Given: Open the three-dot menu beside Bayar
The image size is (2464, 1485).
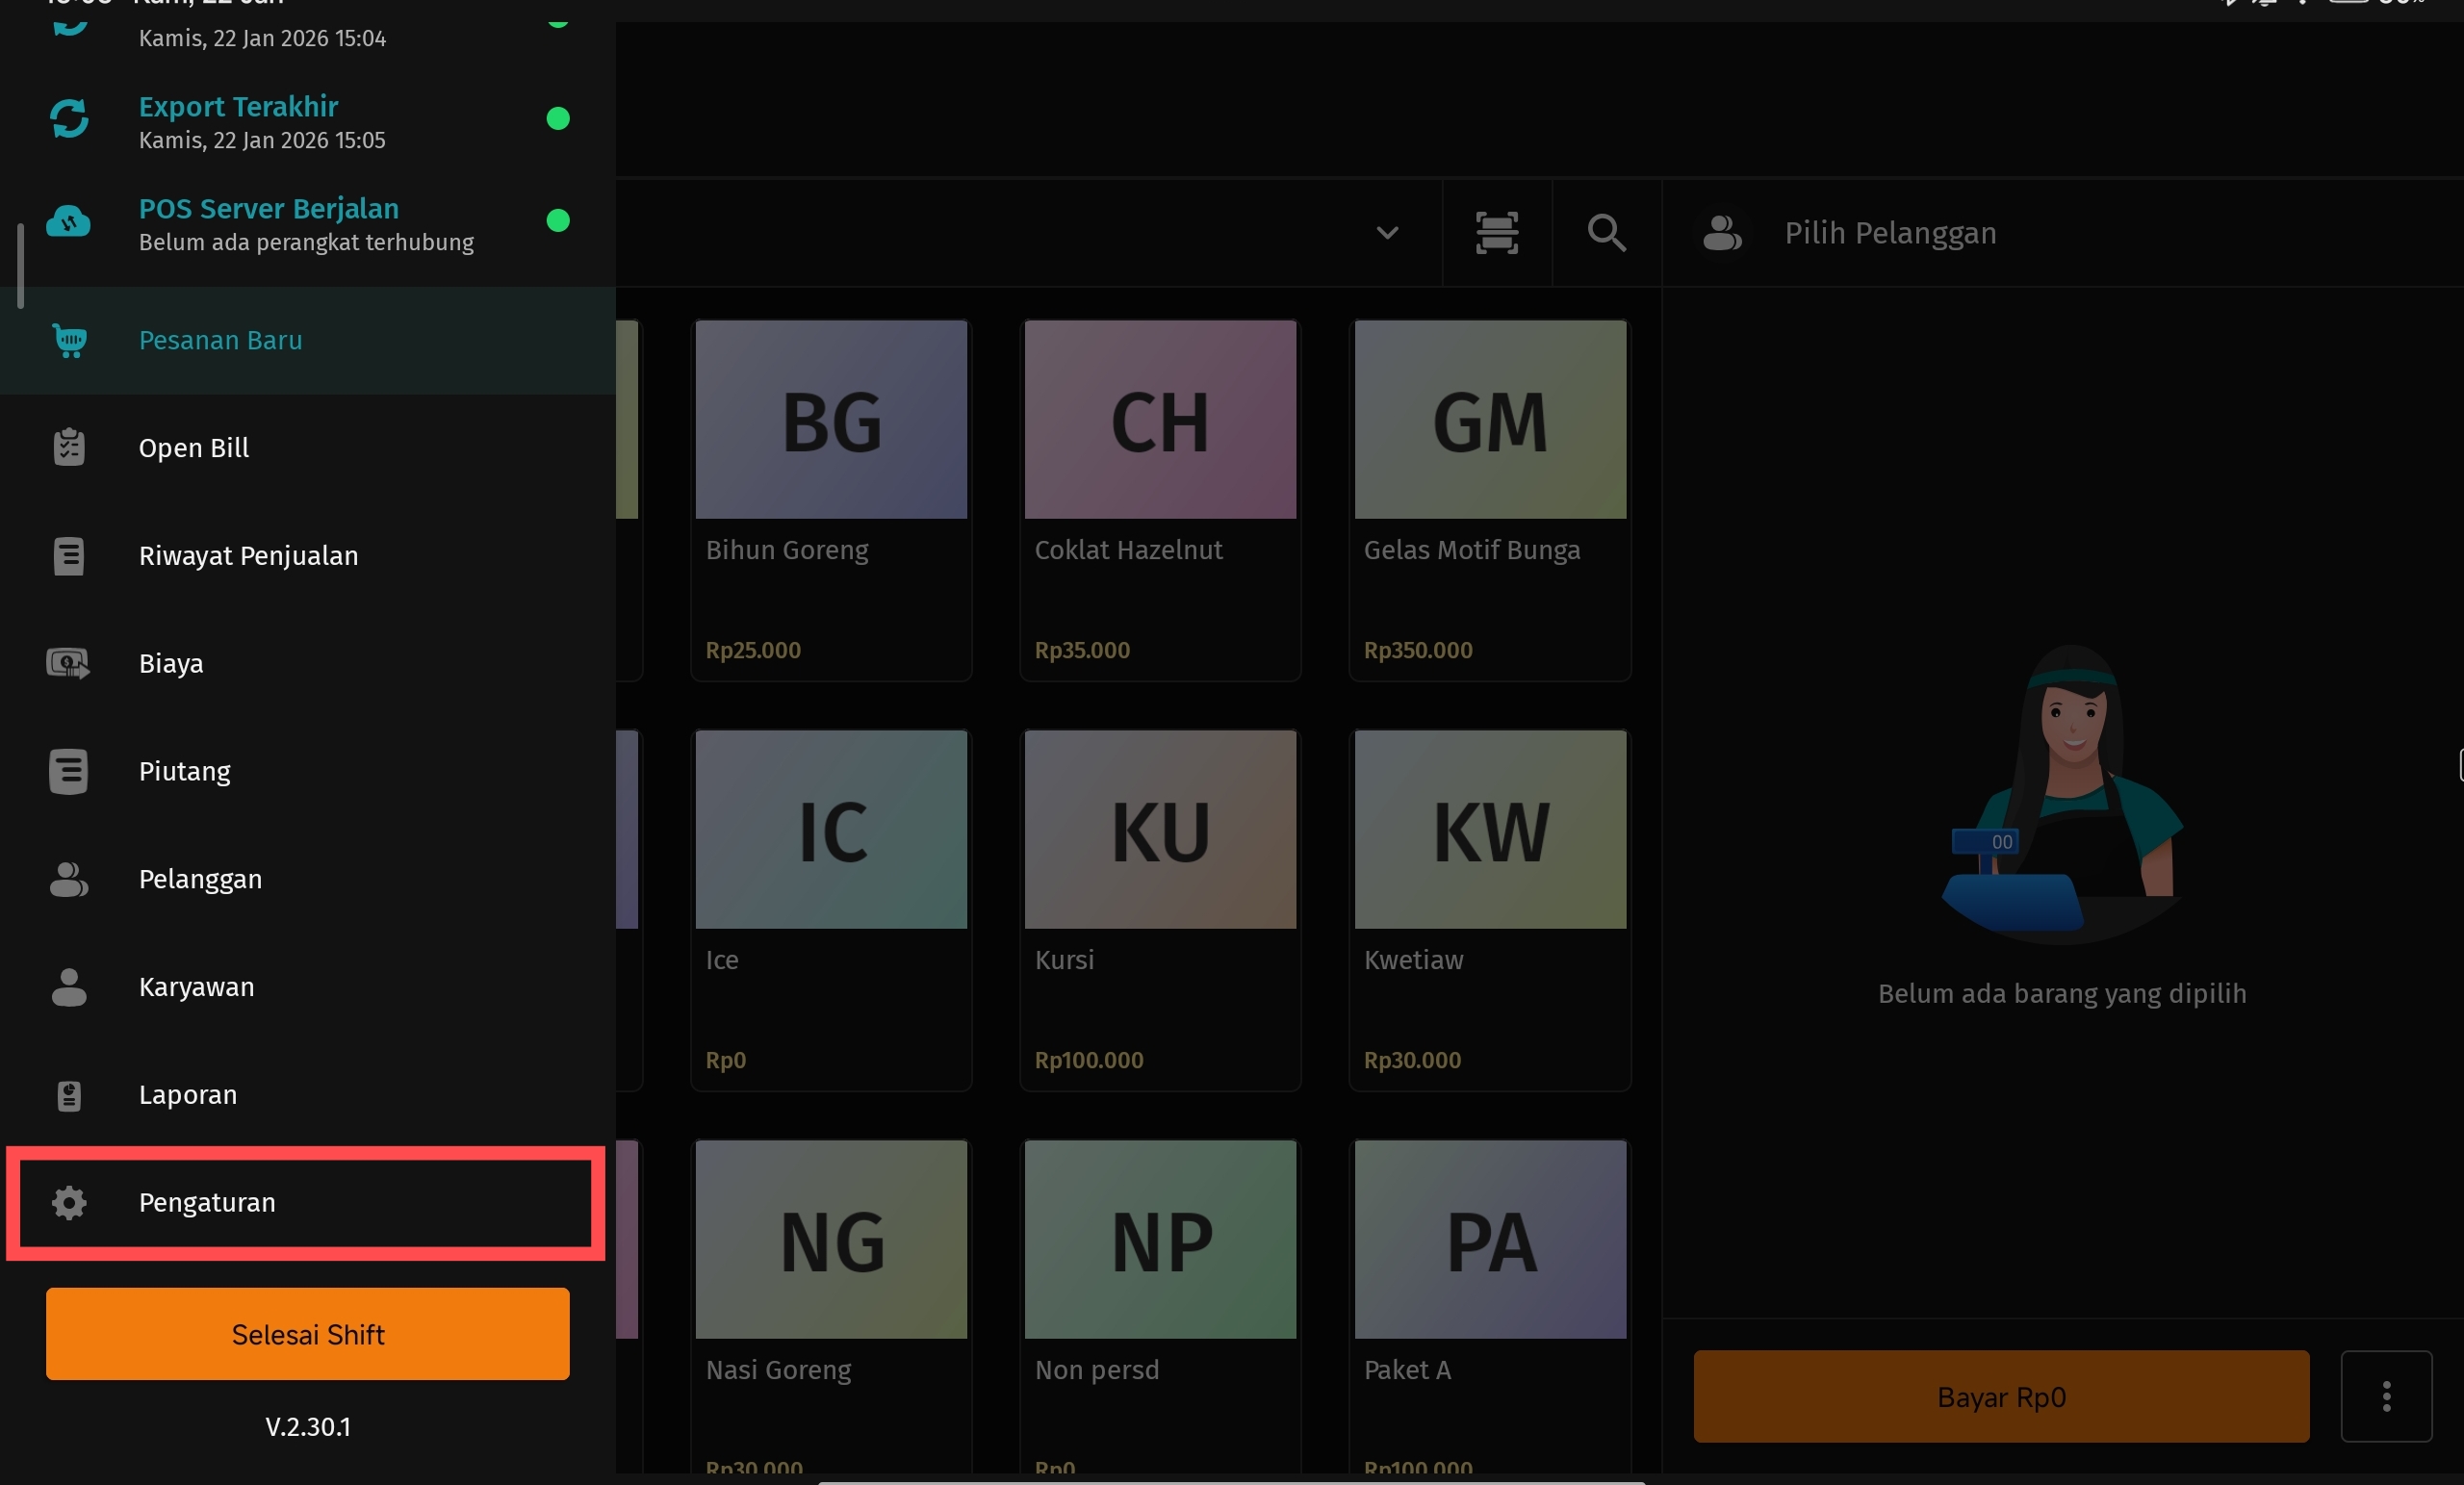Looking at the screenshot, I should point(2386,1396).
